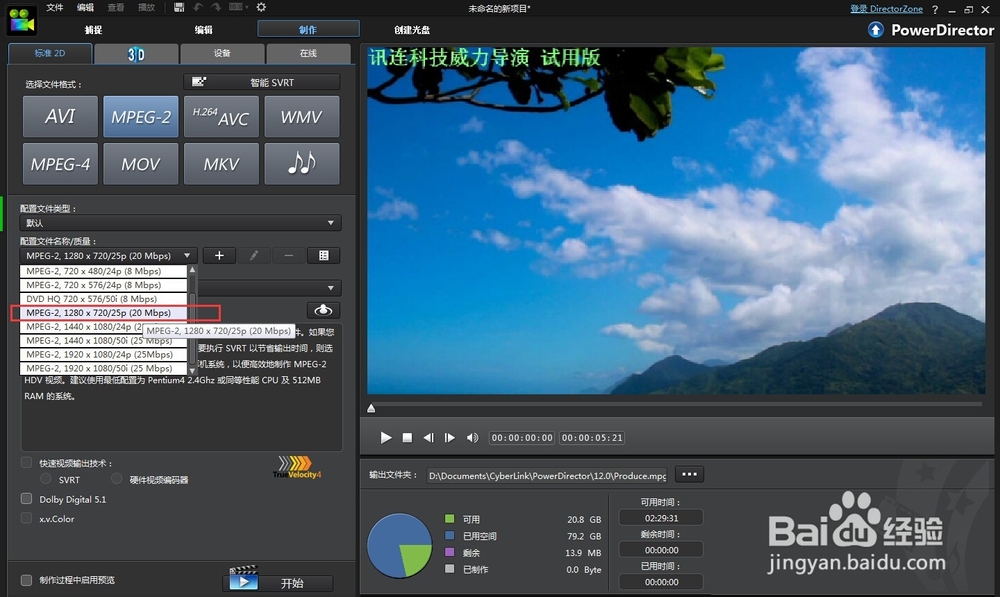Enable fast video rendering technology checkbox
This screenshot has width=1000, height=597.
pos(26,462)
